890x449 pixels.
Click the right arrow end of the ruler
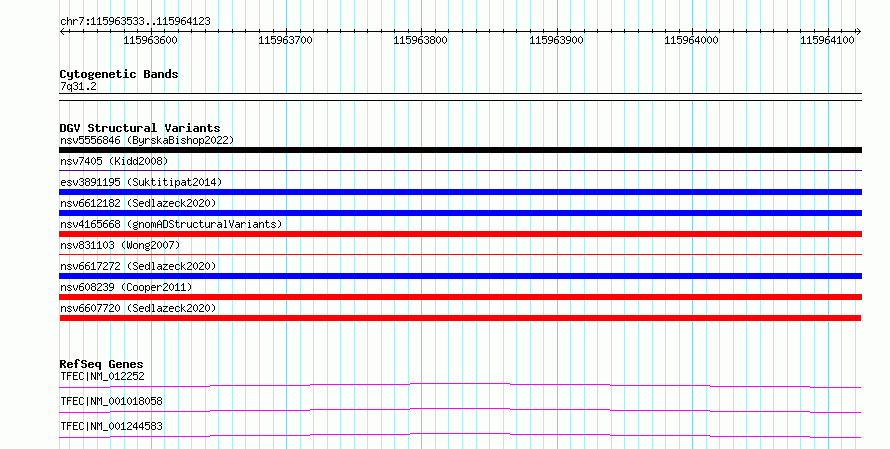point(858,32)
